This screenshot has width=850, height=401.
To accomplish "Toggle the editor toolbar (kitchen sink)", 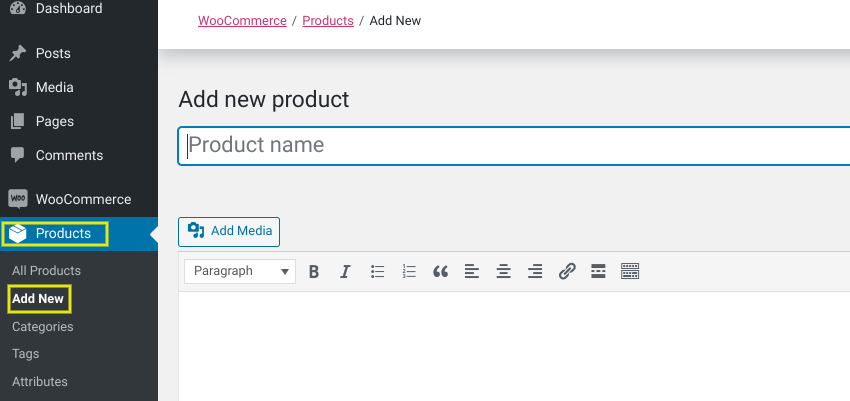I will [630, 271].
